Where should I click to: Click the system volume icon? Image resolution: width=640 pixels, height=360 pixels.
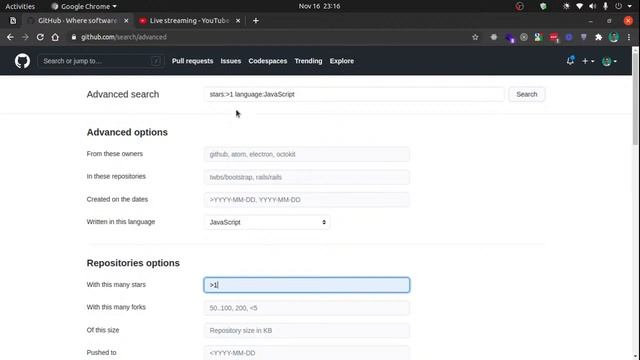tap(592, 6)
